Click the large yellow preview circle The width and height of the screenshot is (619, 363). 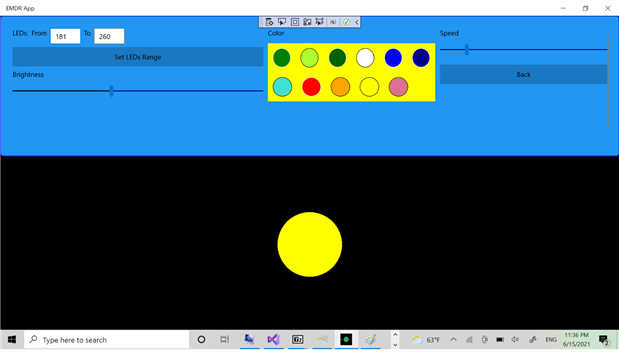(x=310, y=244)
